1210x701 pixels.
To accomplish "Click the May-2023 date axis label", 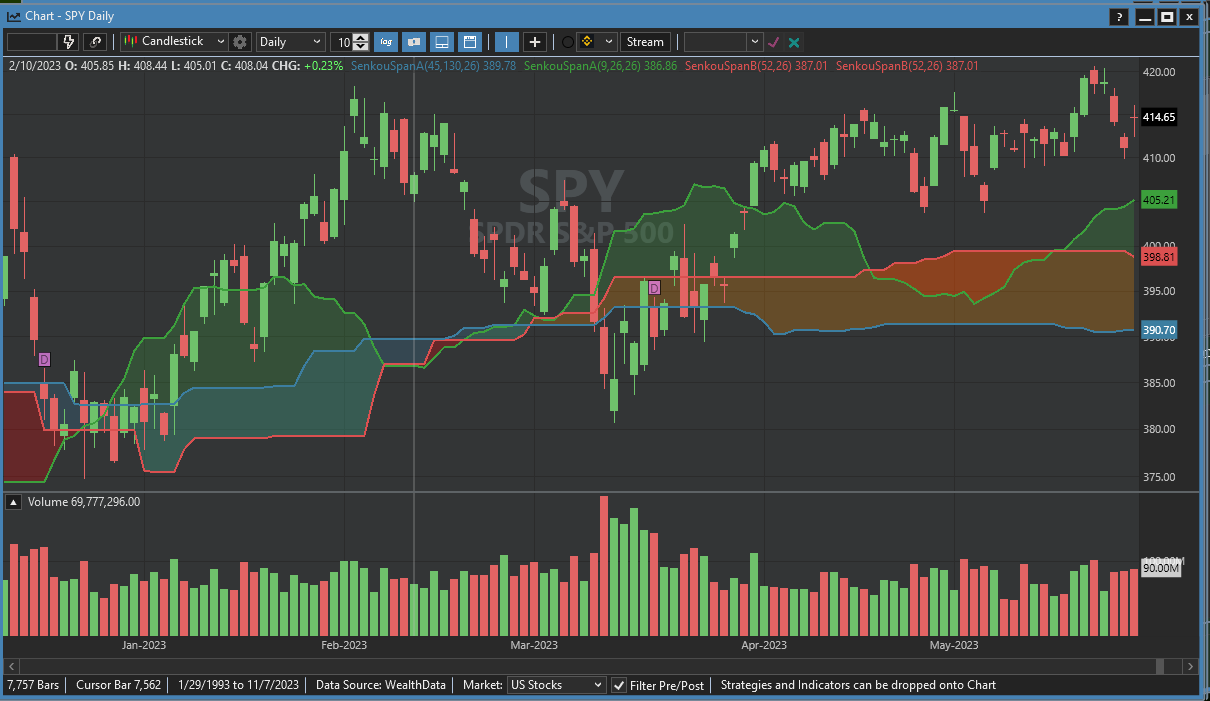I will point(953,645).
